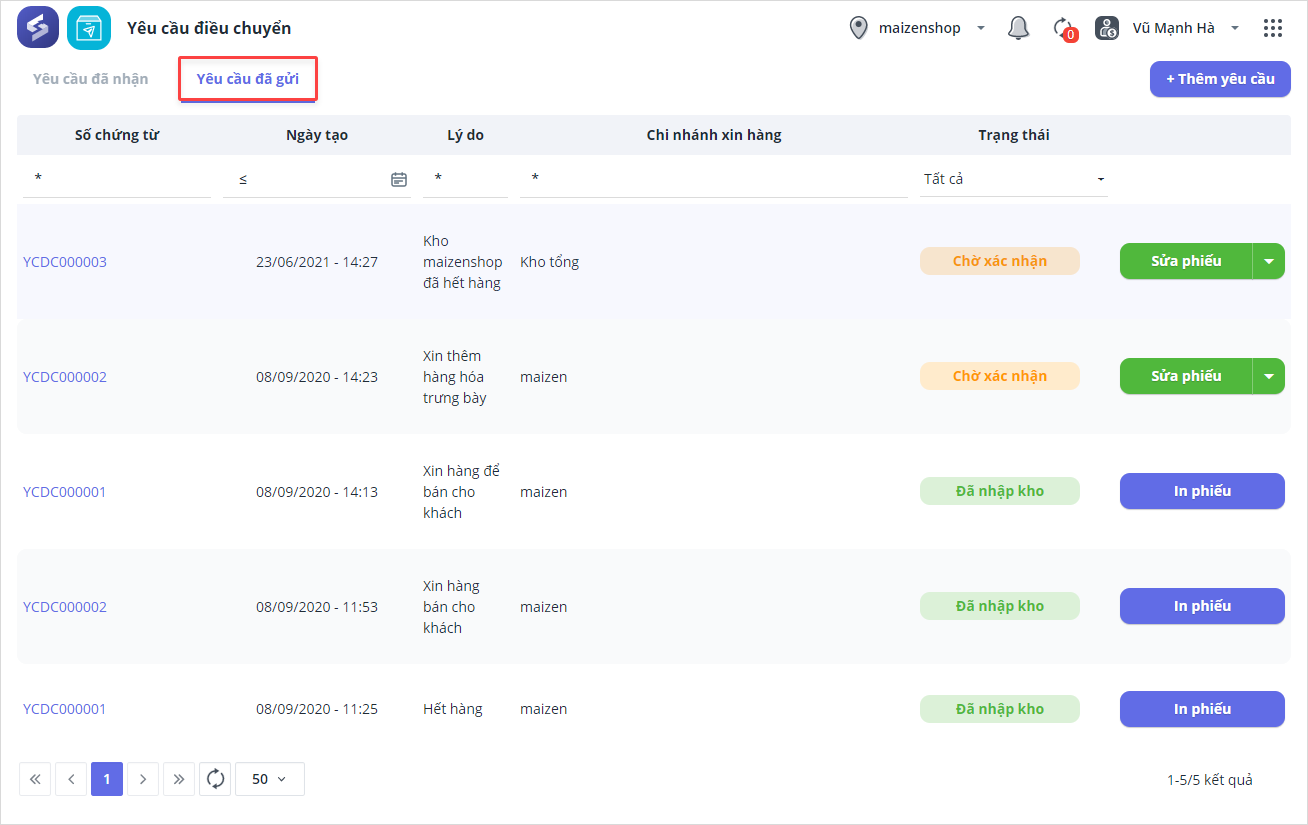1308x825 pixels.
Task: Expand the arrow beside Sửa phiếu for YCDC000003
Action: tap(1269, 261)
